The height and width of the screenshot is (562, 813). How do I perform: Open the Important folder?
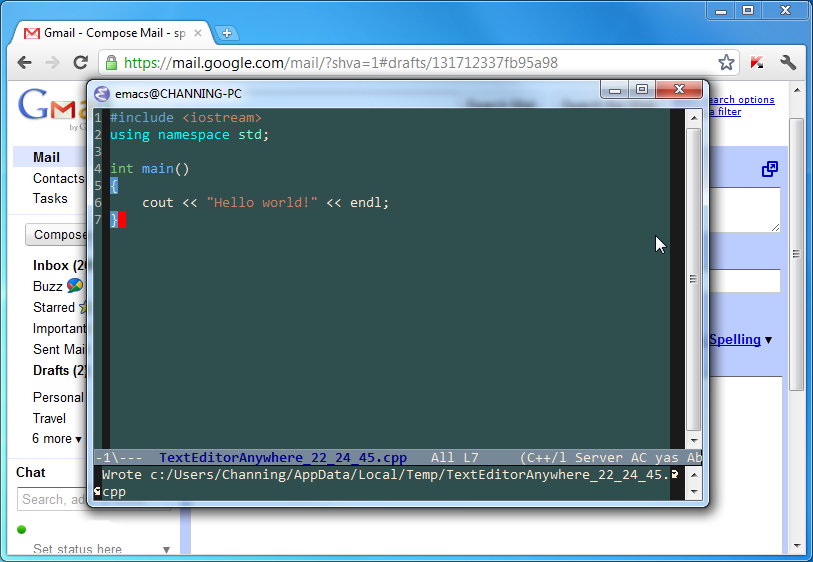coord(59,329)
